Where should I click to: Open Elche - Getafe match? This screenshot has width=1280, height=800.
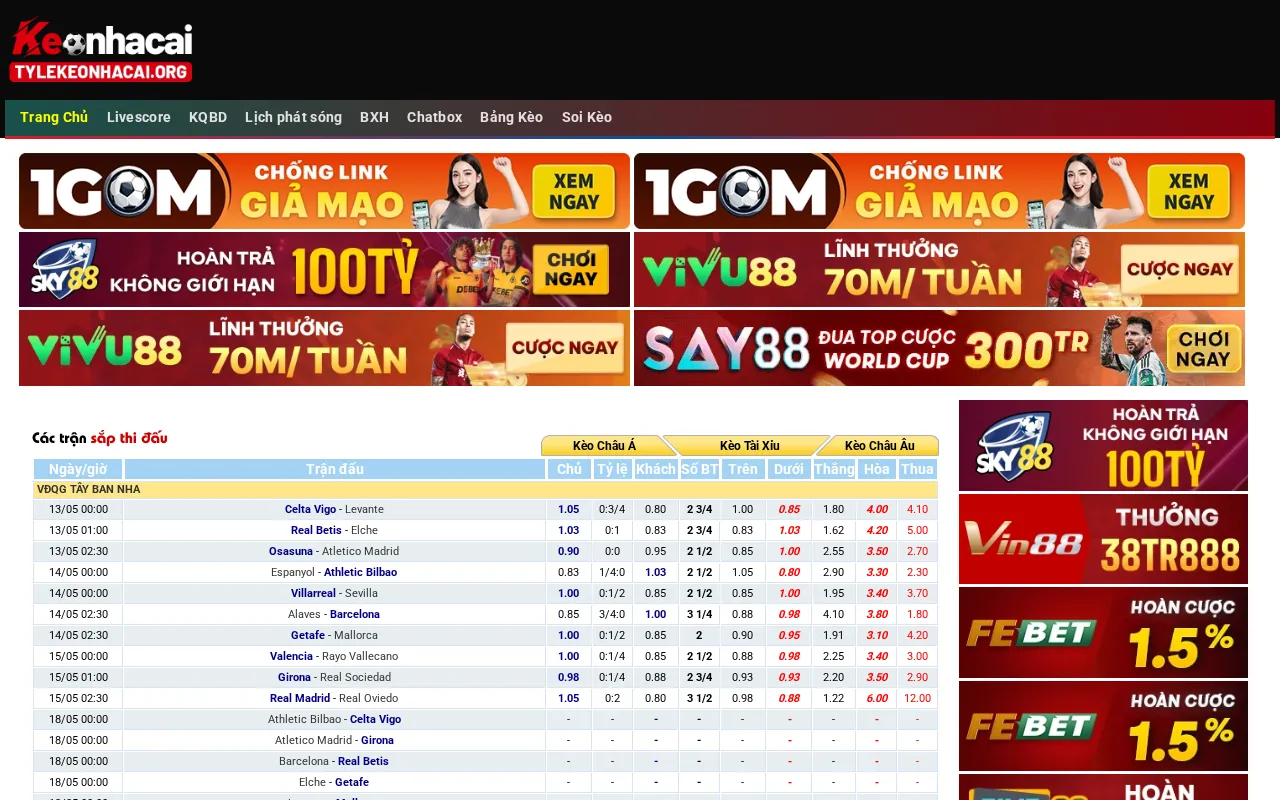click(334, 782)
